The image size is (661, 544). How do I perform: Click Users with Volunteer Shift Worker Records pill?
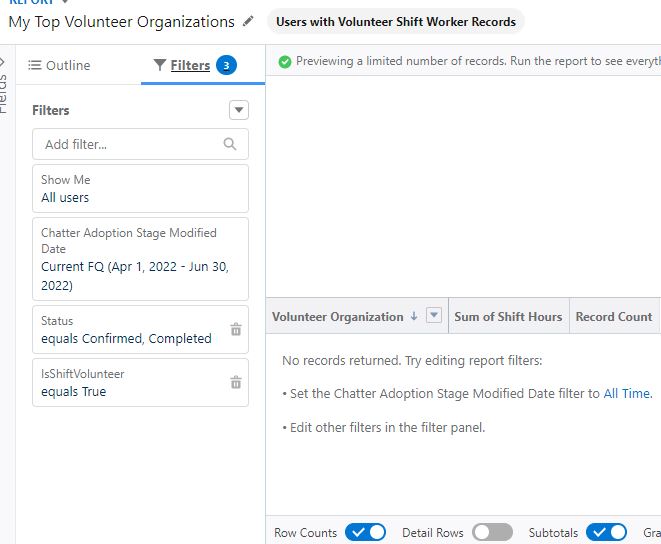396,21
